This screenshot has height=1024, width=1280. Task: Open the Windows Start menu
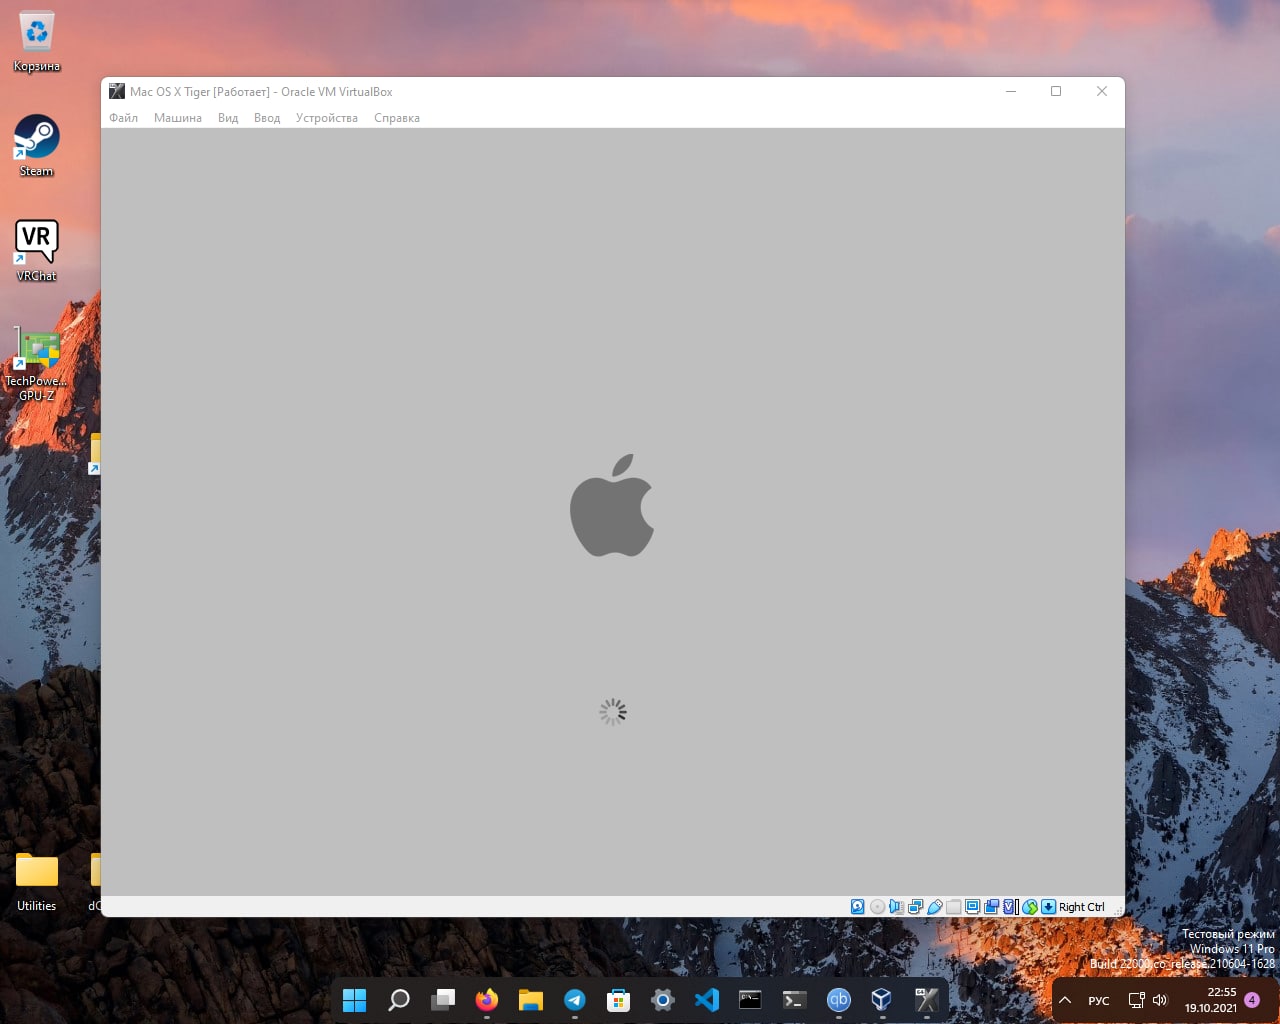355,1000
